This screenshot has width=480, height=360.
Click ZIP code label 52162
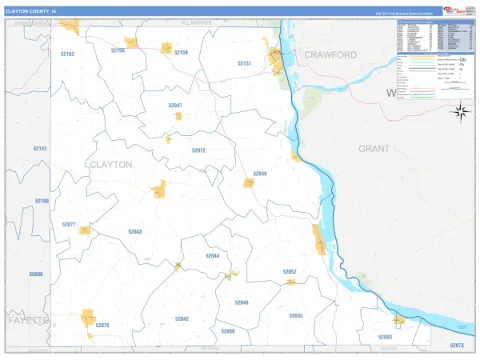click(x=67, y=54)
